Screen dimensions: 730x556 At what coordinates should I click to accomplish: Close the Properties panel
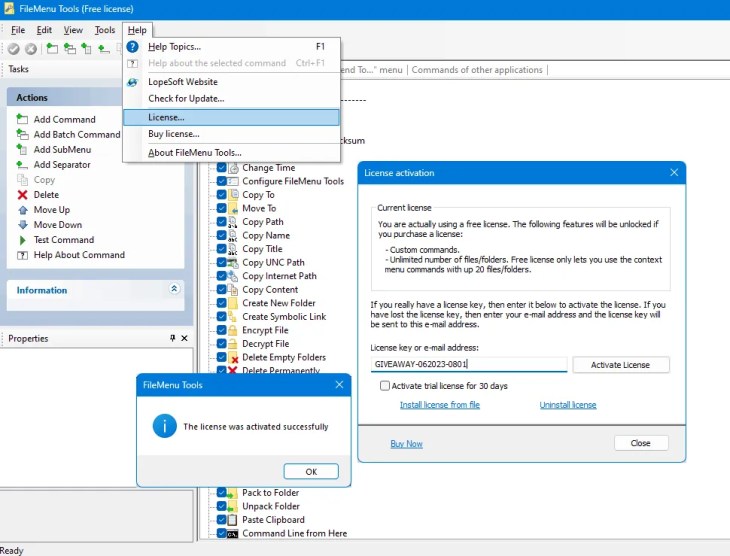tap(184, 338)
